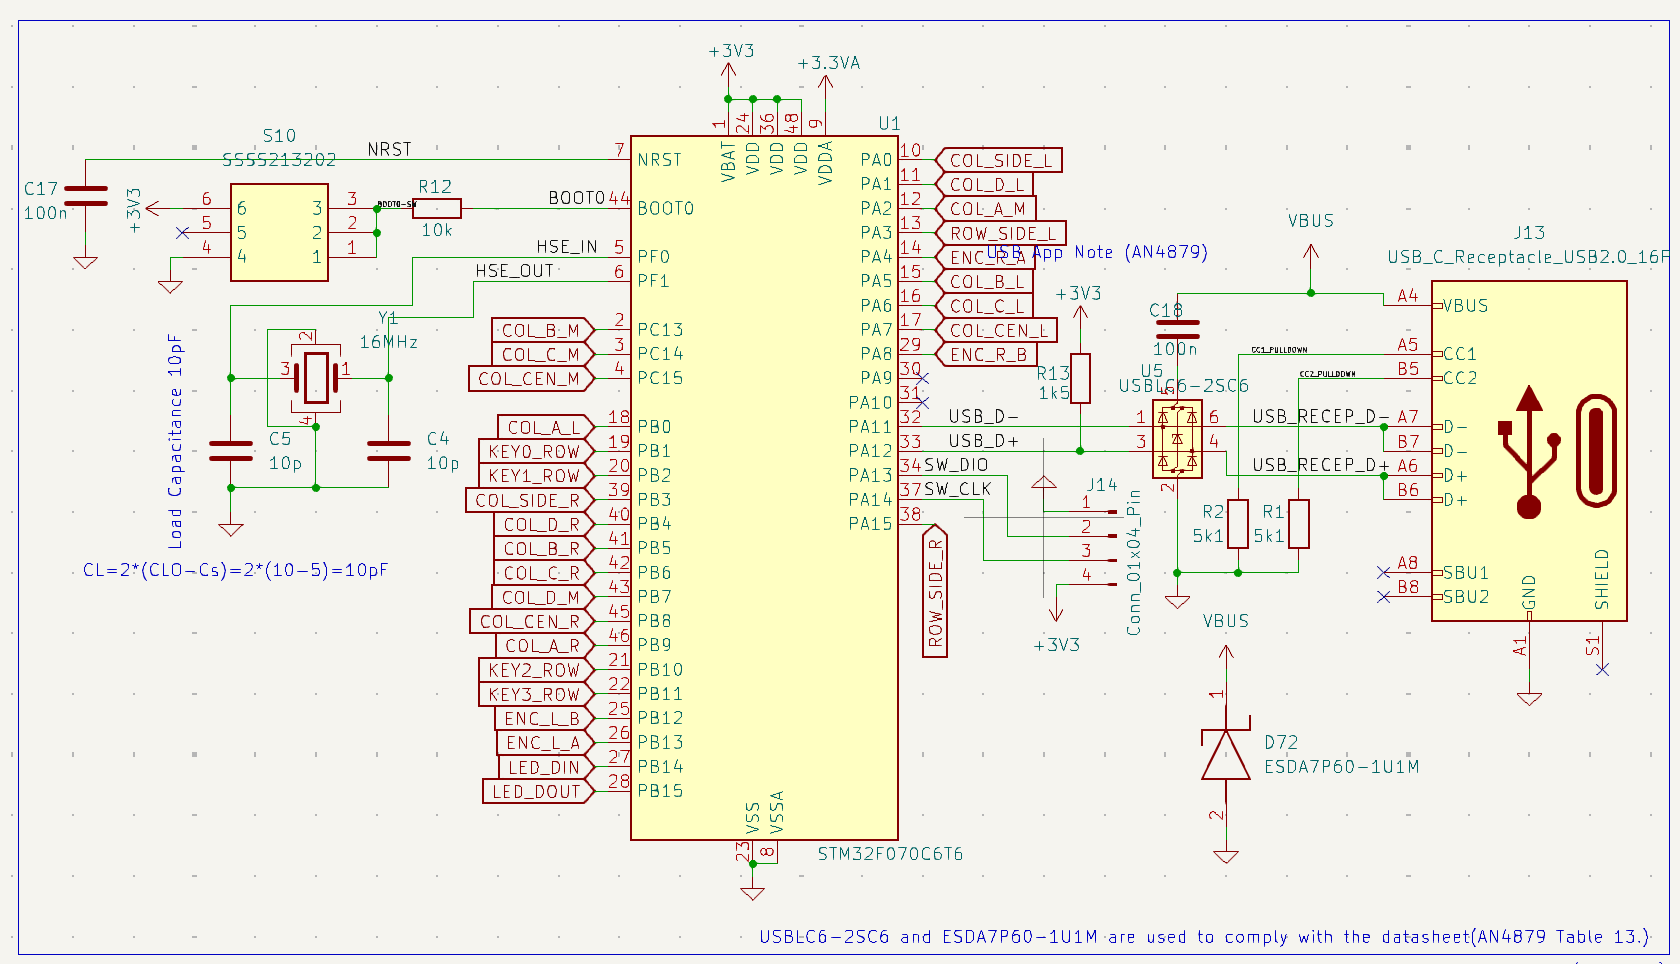The height and width of the screenshot is (964, 1680).
Task: Click the S10 reset switch symbol
Action: (x=278, y=233)
